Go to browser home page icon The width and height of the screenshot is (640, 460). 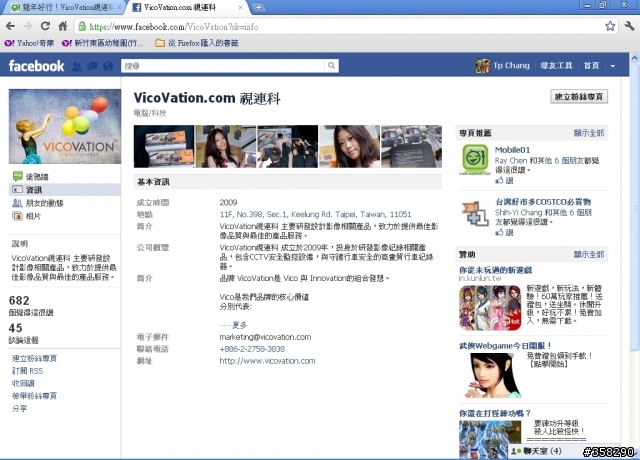pyautogui.click(x=63, y=27)
